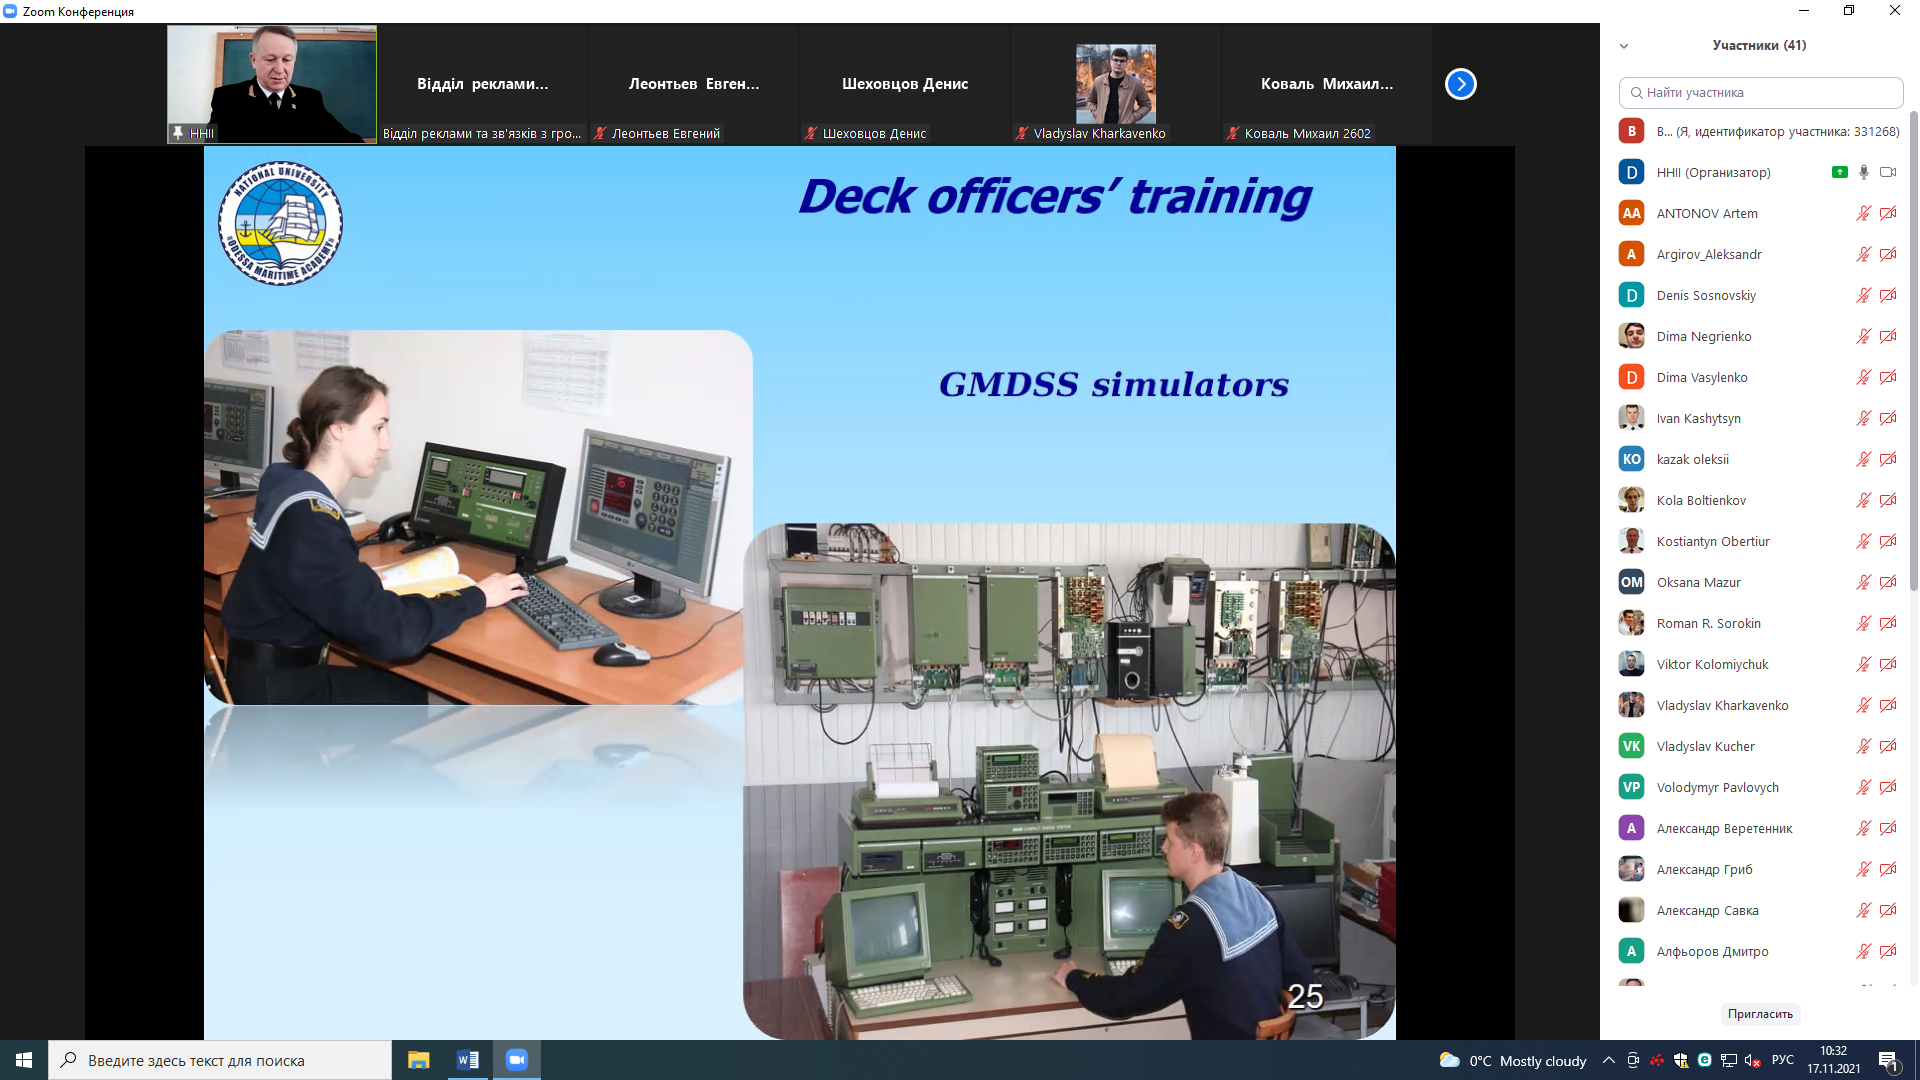This screenshot has height=1080, width=1920.
Task: Click the camera icon for Roman R. Sorokin
Action: pos(1888,623)
